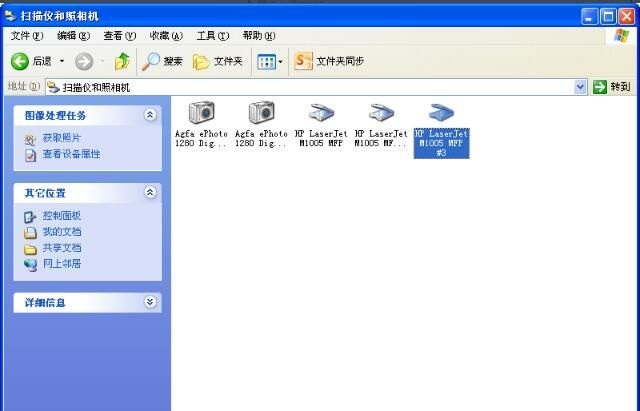The height and width of the screenshot is (411, 640).
Task: Open the 我的文档 link
Action: pyautogui.click(x=62, y=232)
